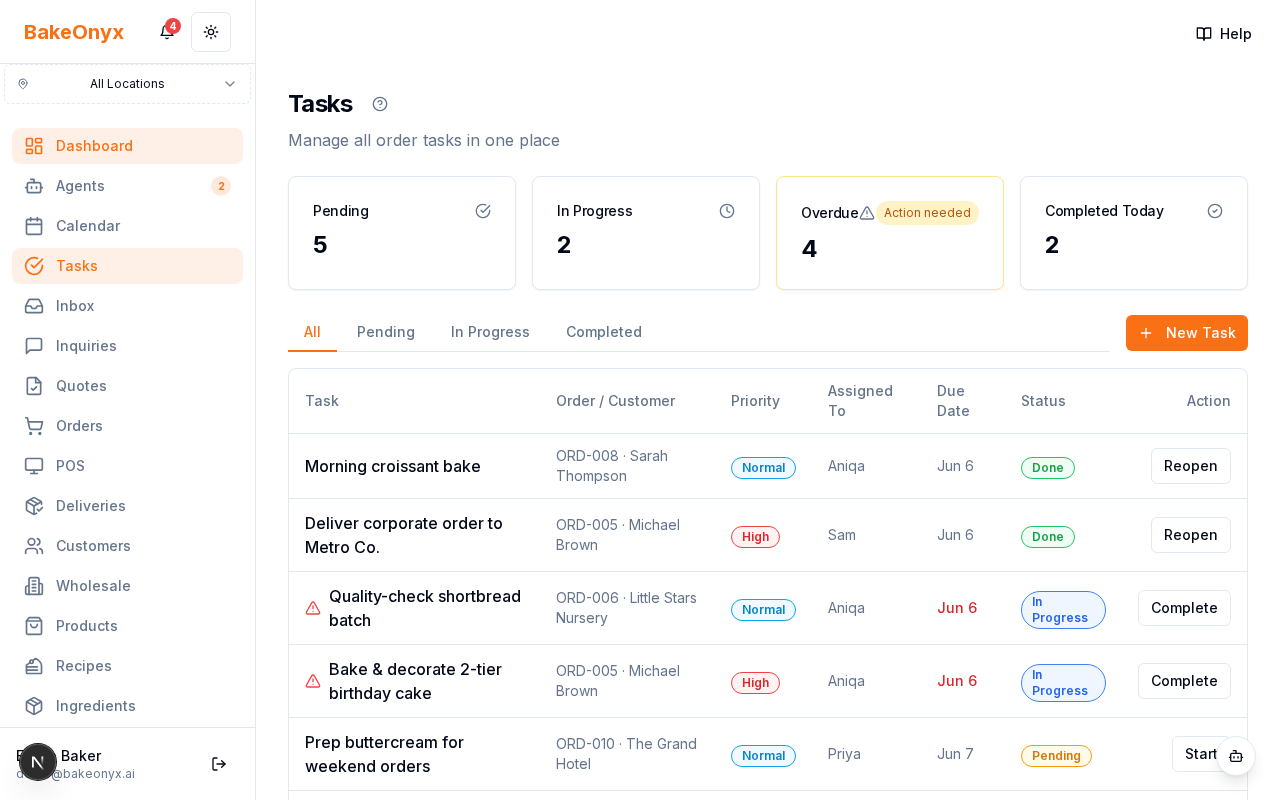Click the Overdue summary card
Viewport: 1280px width, 800px height.
[x=890, y=233]
